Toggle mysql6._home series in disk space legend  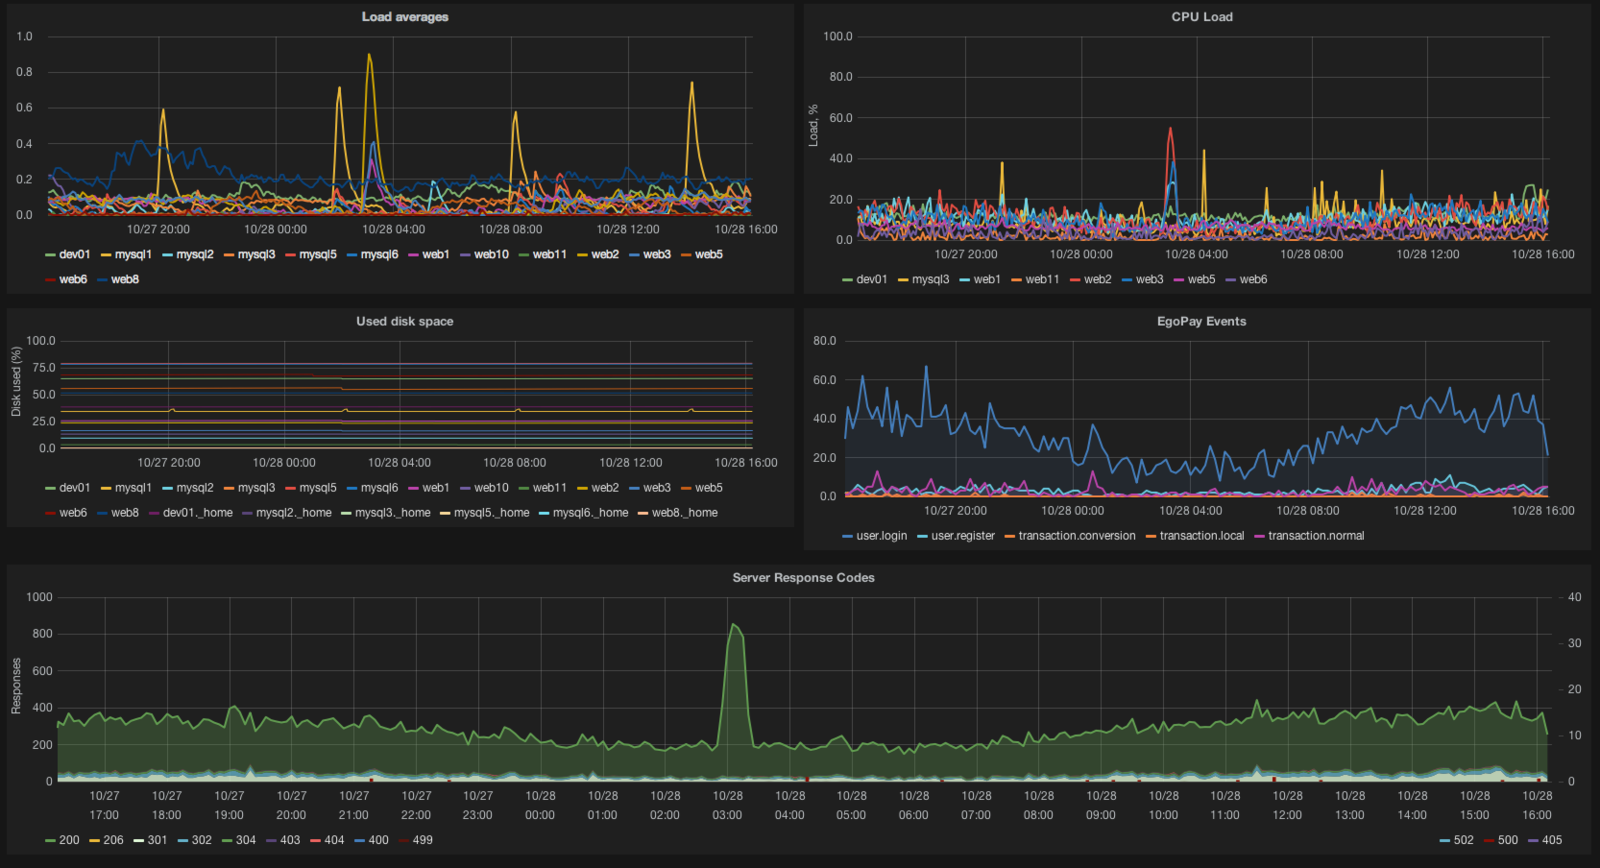click(590, 513)
